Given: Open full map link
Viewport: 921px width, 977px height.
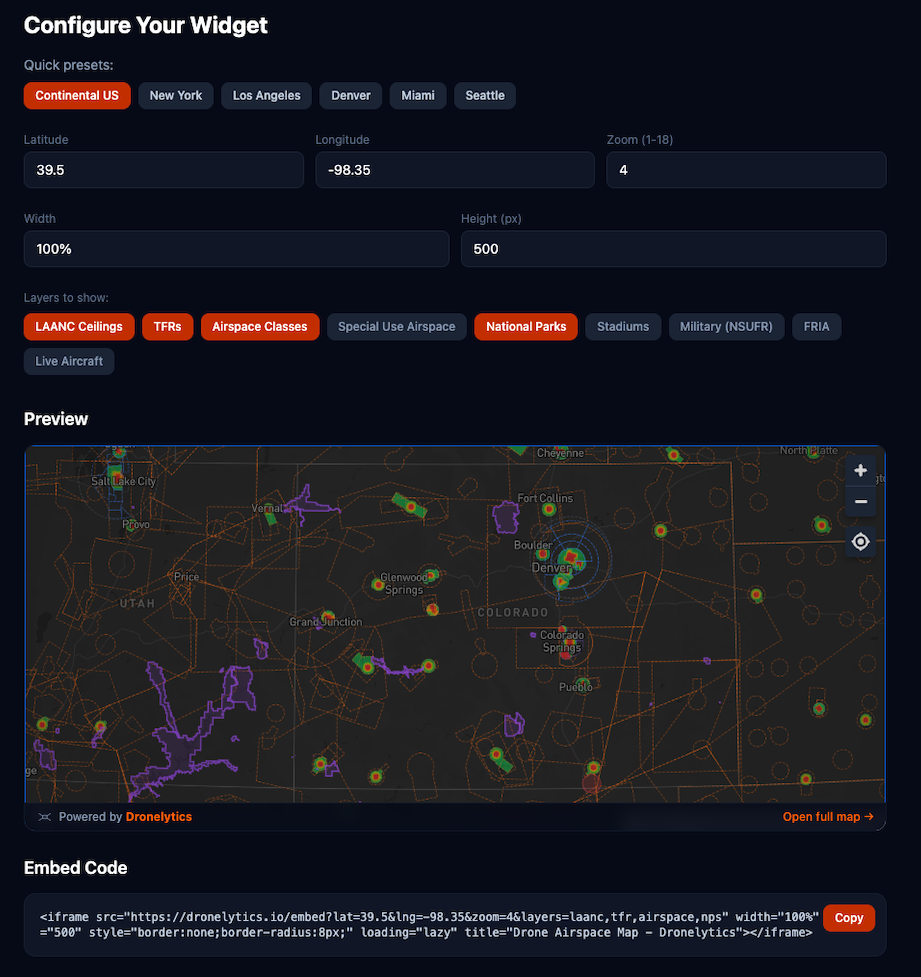Looking at the screenshot, I should click(x=828, y=817).
